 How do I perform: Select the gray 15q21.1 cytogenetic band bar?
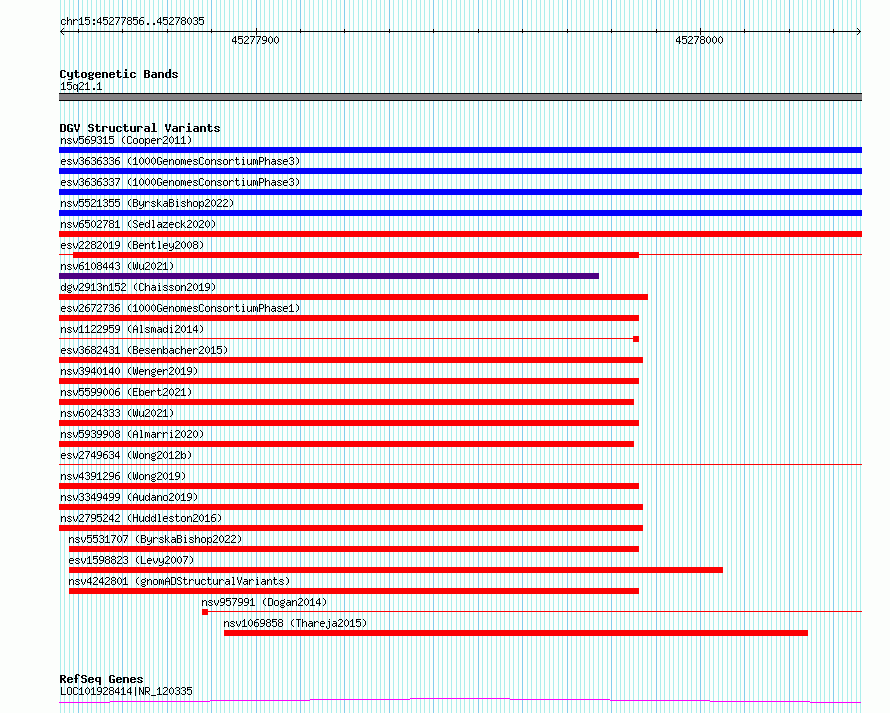[x=460, y=97]
